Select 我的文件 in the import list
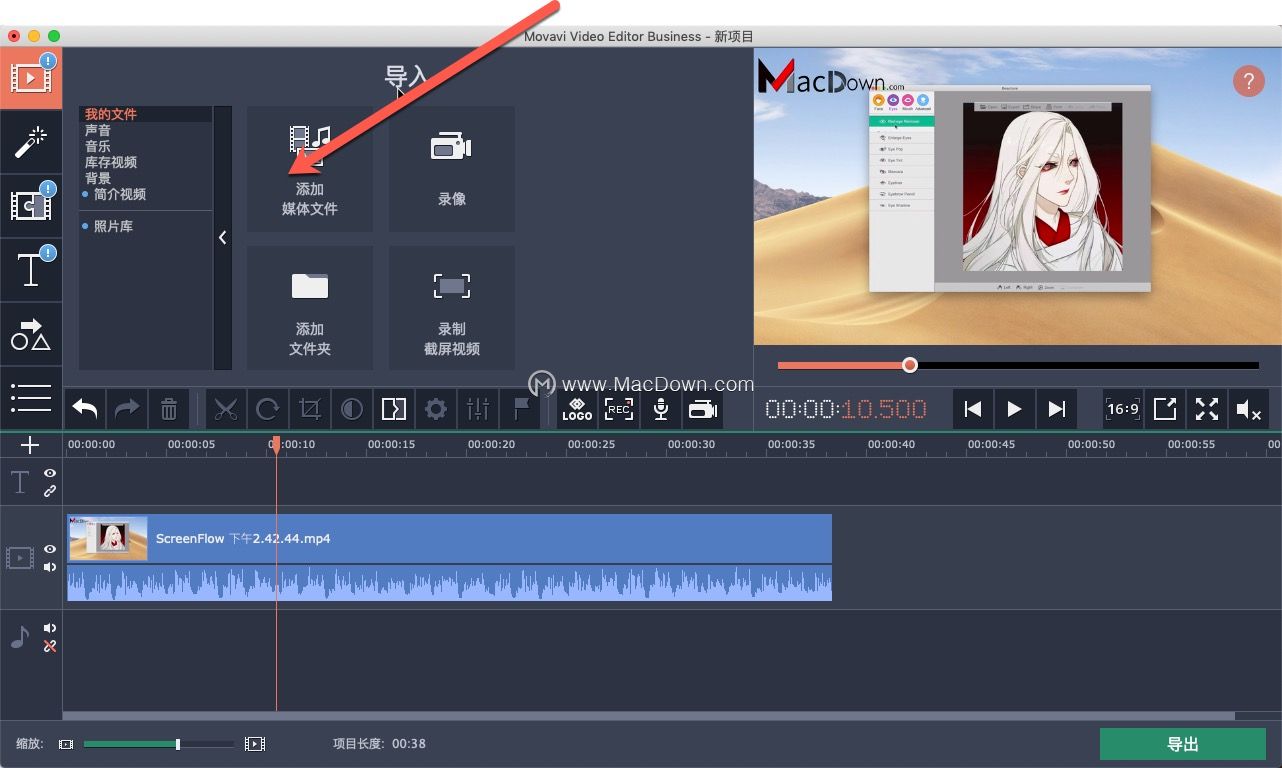The image size is (1282, 768). pyautogui.click(x=111, y=114)
